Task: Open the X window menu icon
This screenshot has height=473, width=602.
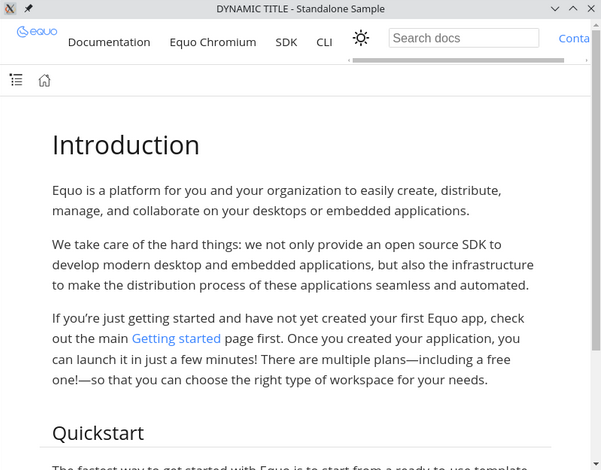Action: [x=10, y=8]
